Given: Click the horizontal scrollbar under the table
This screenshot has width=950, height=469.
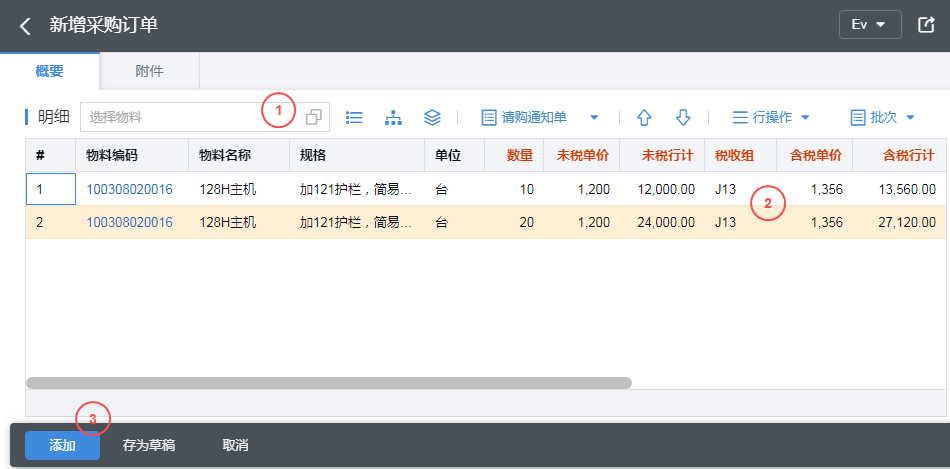Looking at the screenshot, I should (328, 383).
